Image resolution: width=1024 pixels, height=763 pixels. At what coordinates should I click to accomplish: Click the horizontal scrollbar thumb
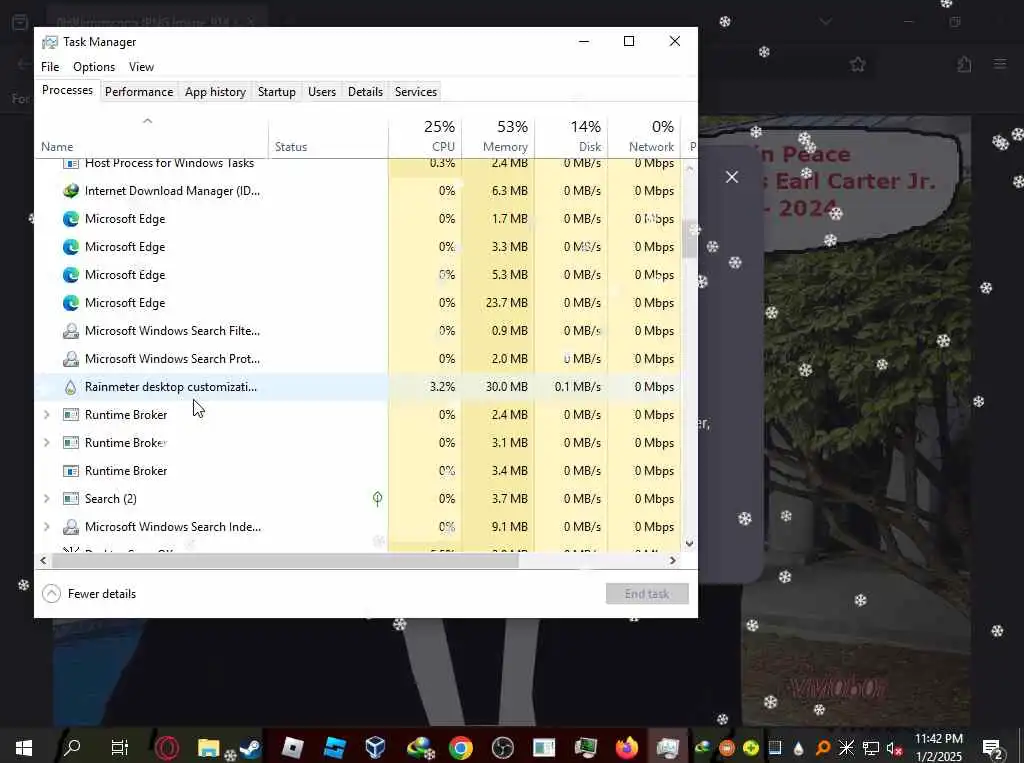[x=285, y=560]
